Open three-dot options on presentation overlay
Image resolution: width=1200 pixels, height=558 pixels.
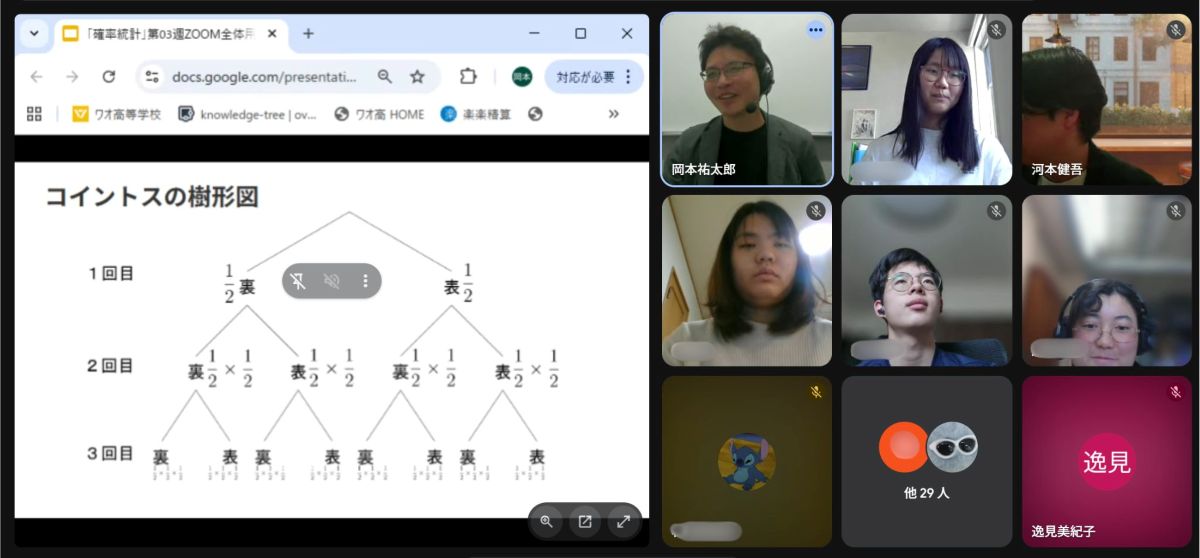pos(365,281)
